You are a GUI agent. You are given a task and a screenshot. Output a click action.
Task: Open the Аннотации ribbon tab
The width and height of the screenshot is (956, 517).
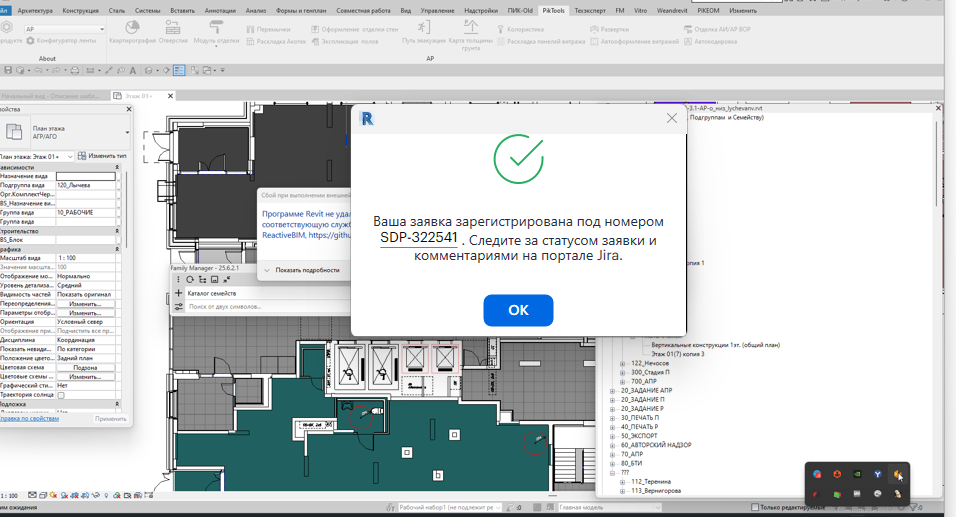pos(222,9)
